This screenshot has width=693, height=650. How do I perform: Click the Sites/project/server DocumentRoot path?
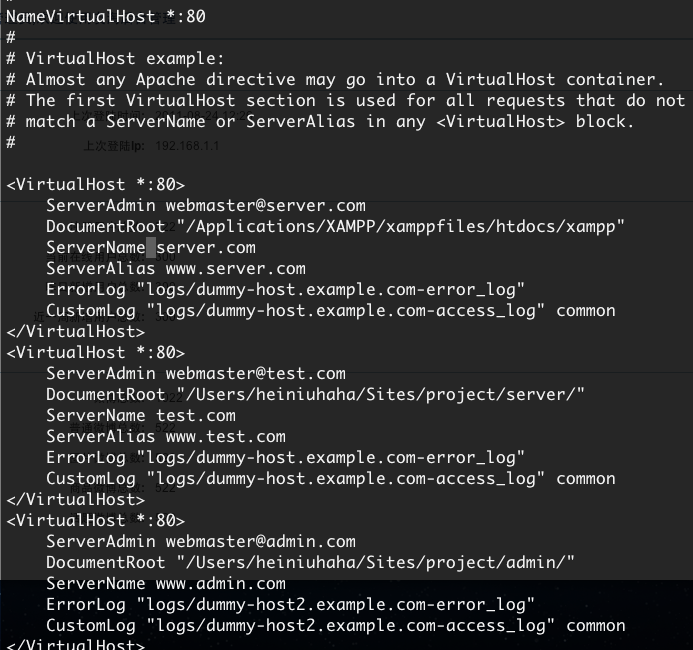click(381, 395)
